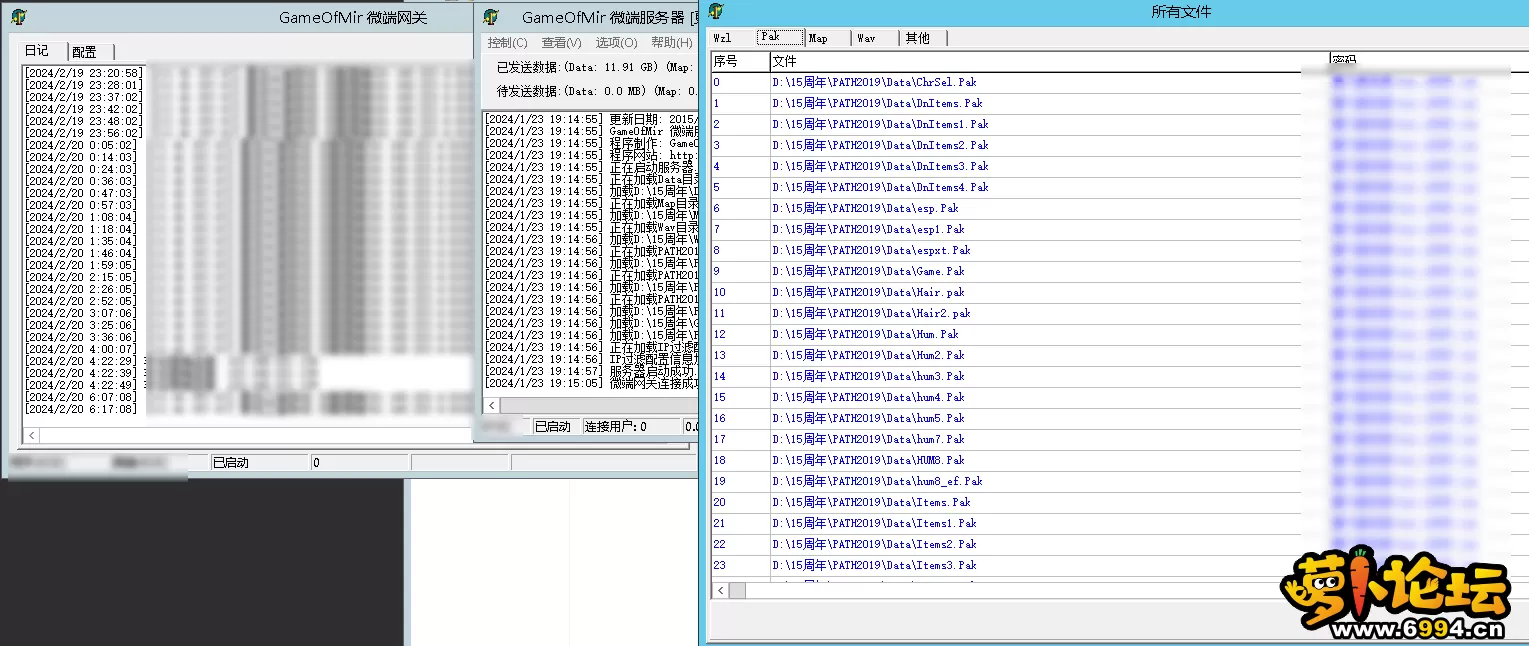Screen dimensions: 1529x646
Task: Click the 所有文件 window title icon
Action: (716, 12)
